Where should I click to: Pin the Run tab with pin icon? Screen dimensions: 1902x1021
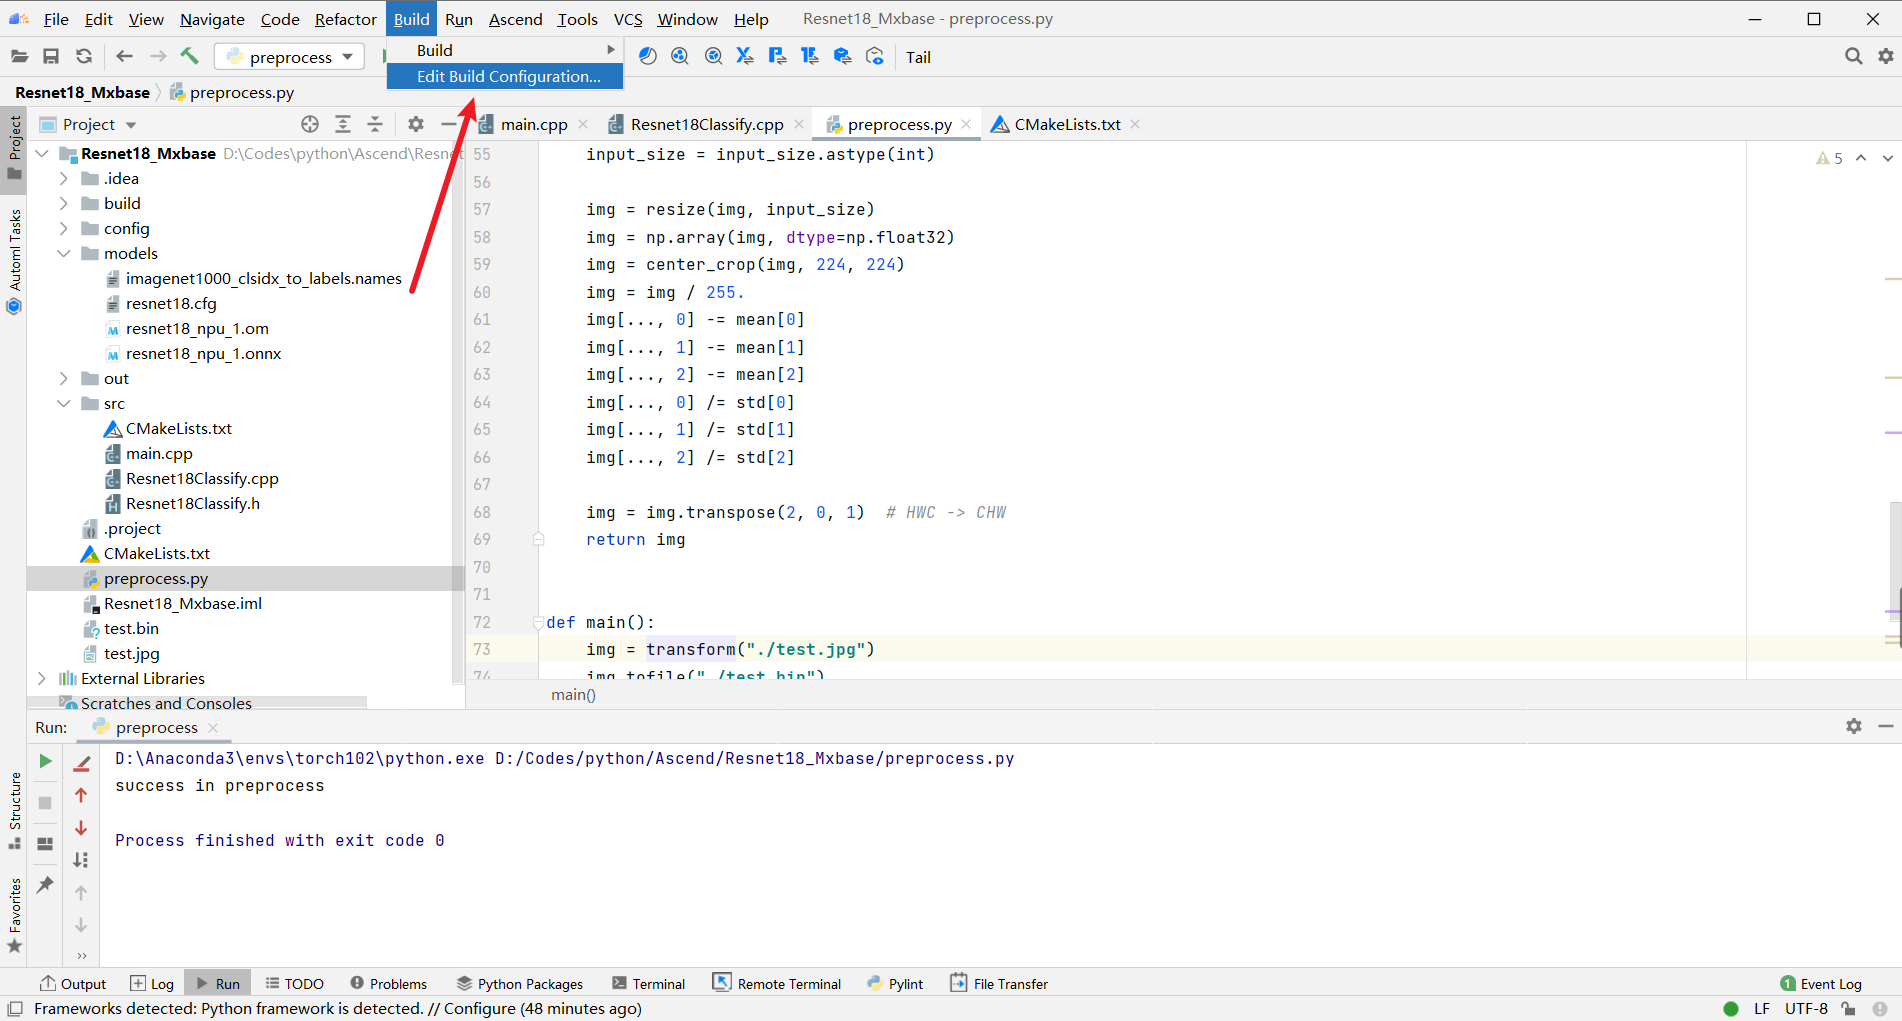click(45, 885)
